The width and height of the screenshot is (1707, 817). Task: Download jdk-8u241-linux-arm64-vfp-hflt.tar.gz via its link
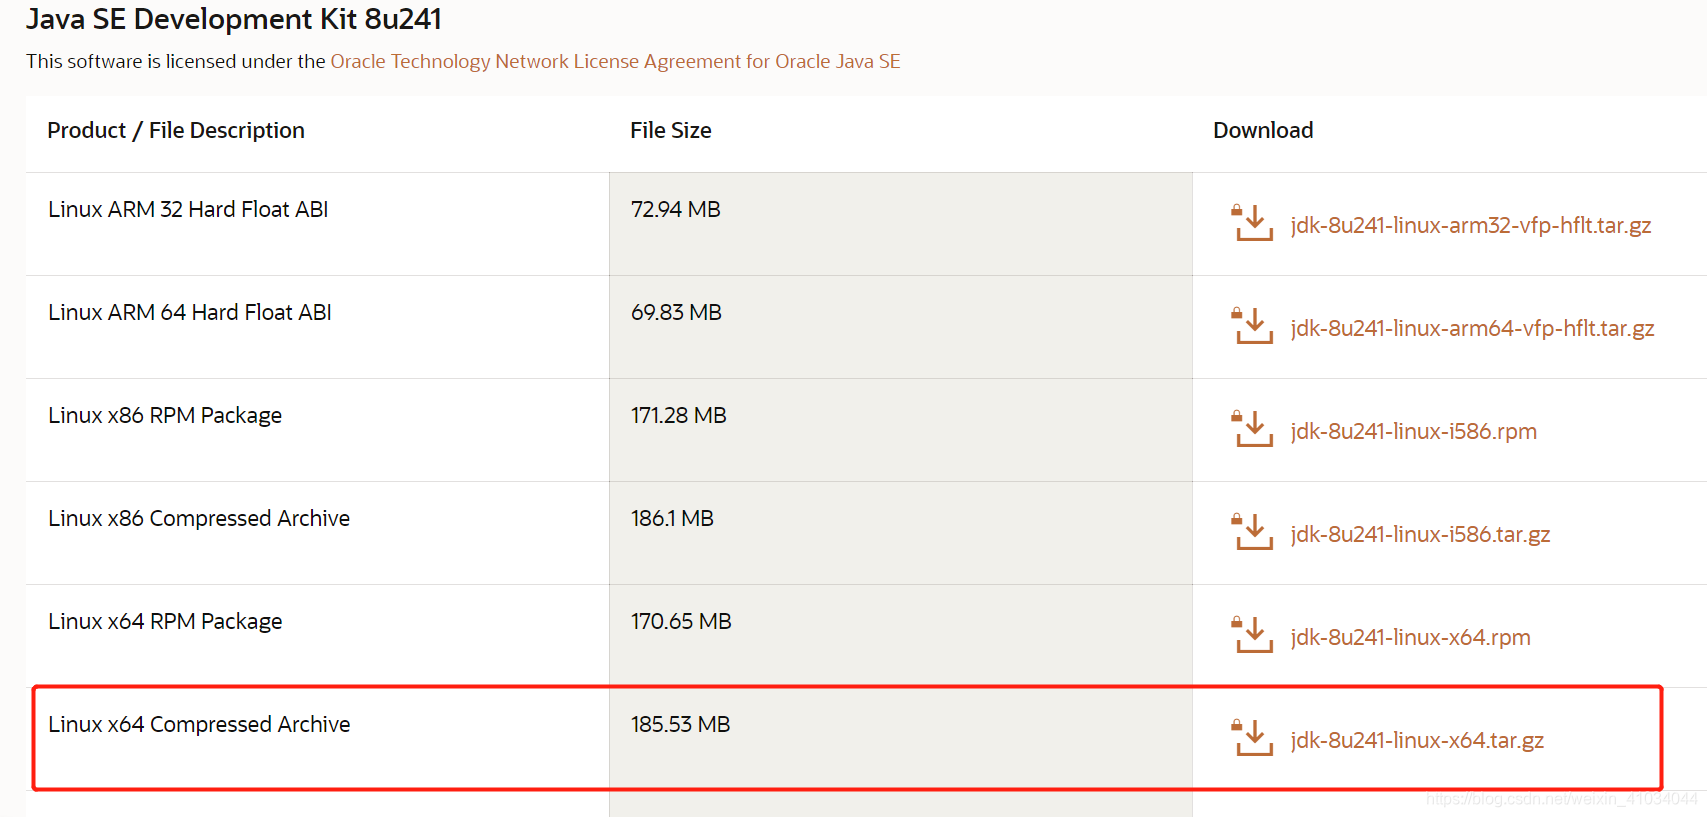coord(1472,329)
